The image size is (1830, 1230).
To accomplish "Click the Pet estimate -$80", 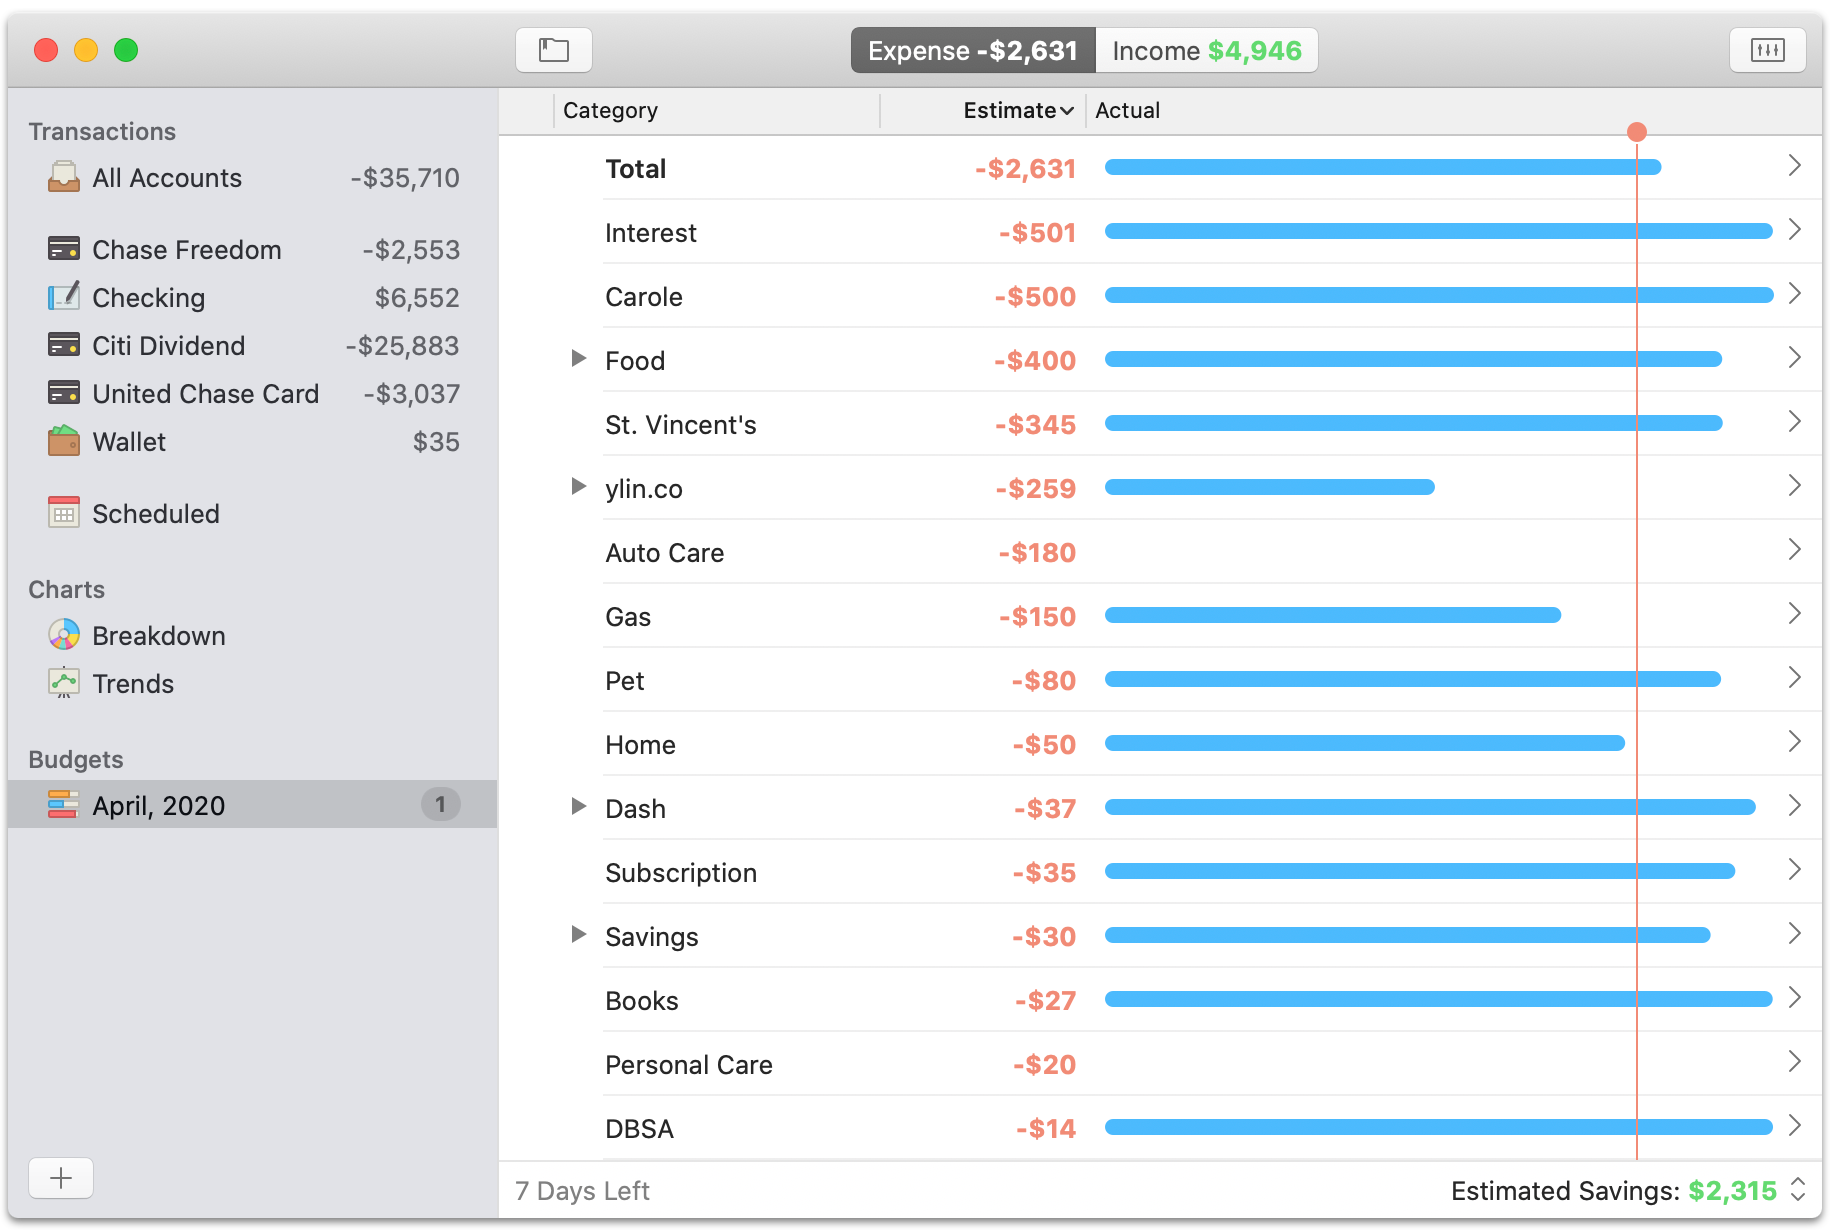I will pyautogui.click(x=1043, y=681).
